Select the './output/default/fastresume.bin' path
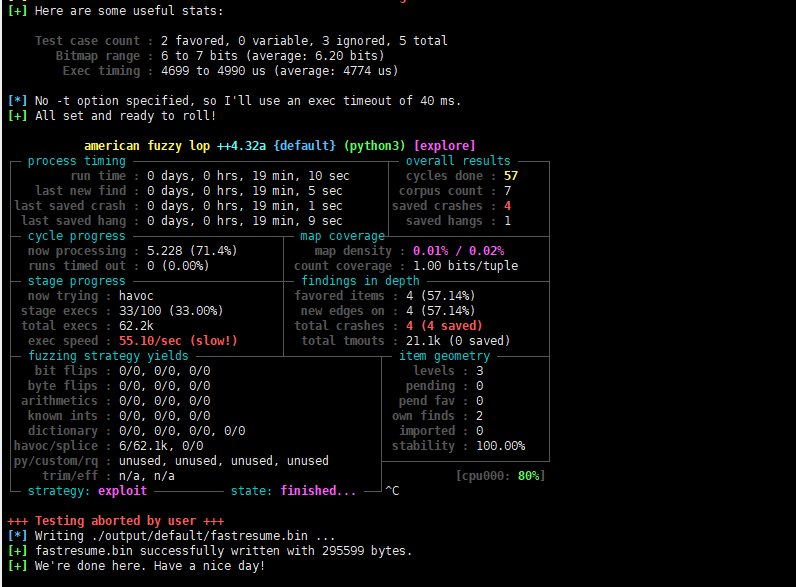 point(200,536)
